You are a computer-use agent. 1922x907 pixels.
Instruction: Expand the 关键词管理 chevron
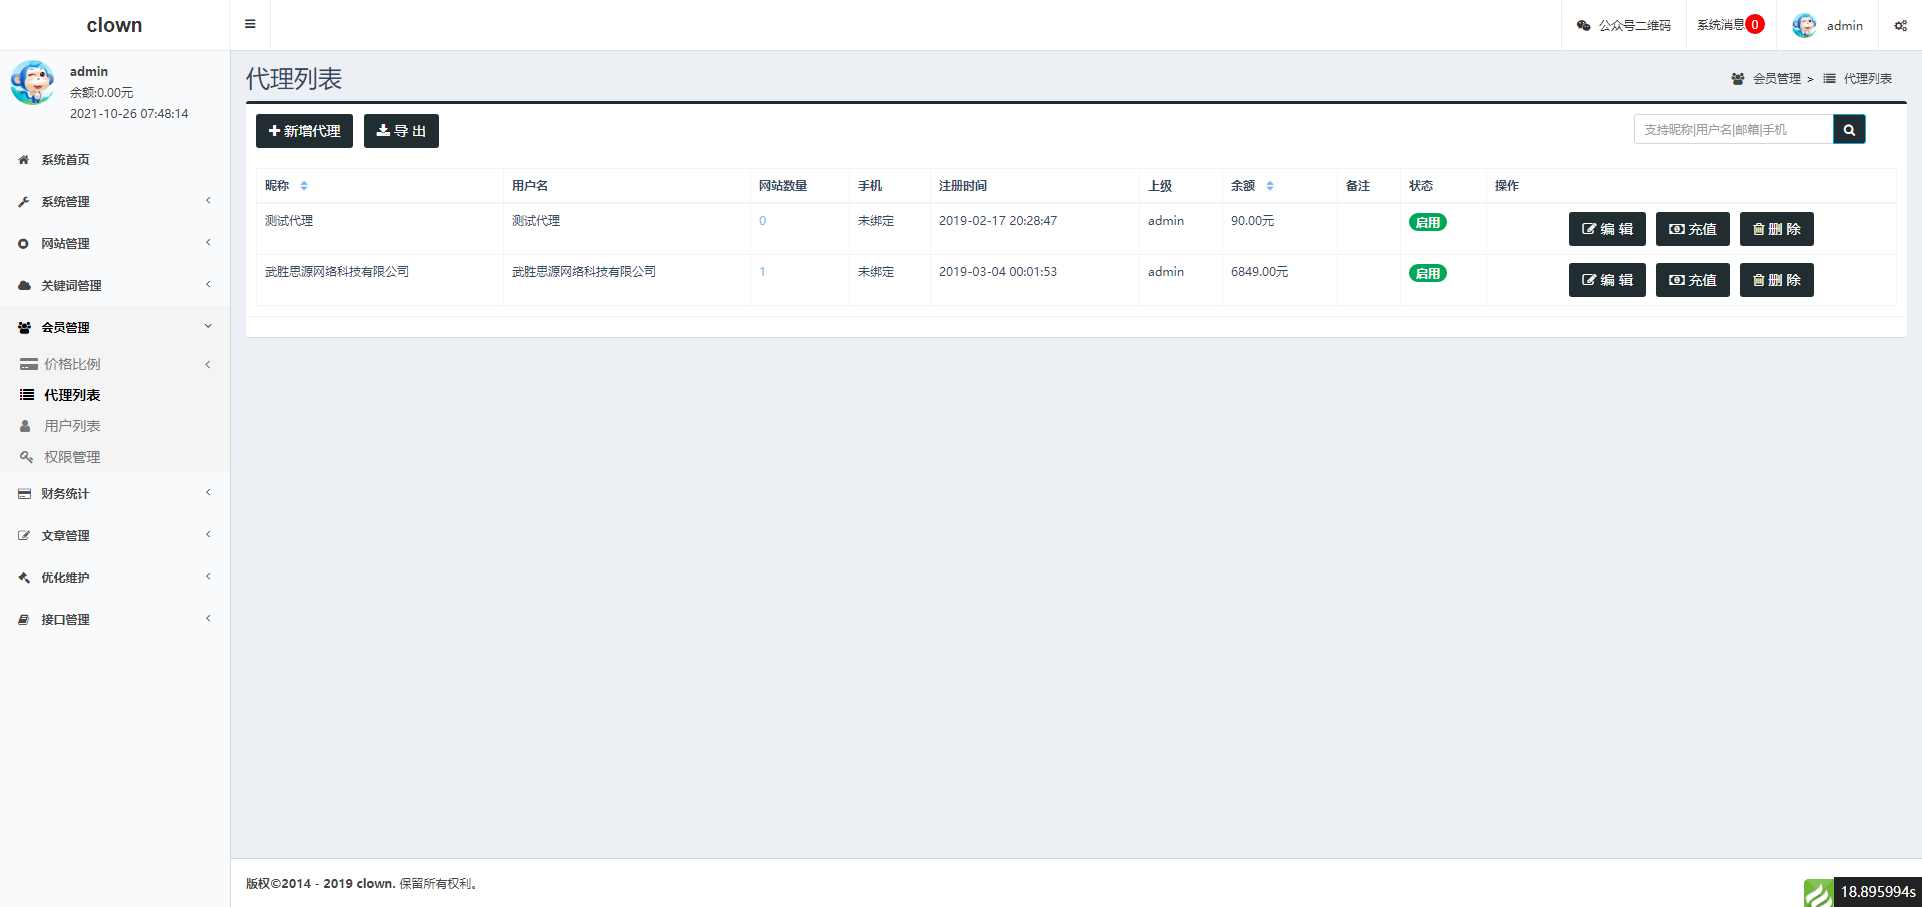click(x=208, y=285)
